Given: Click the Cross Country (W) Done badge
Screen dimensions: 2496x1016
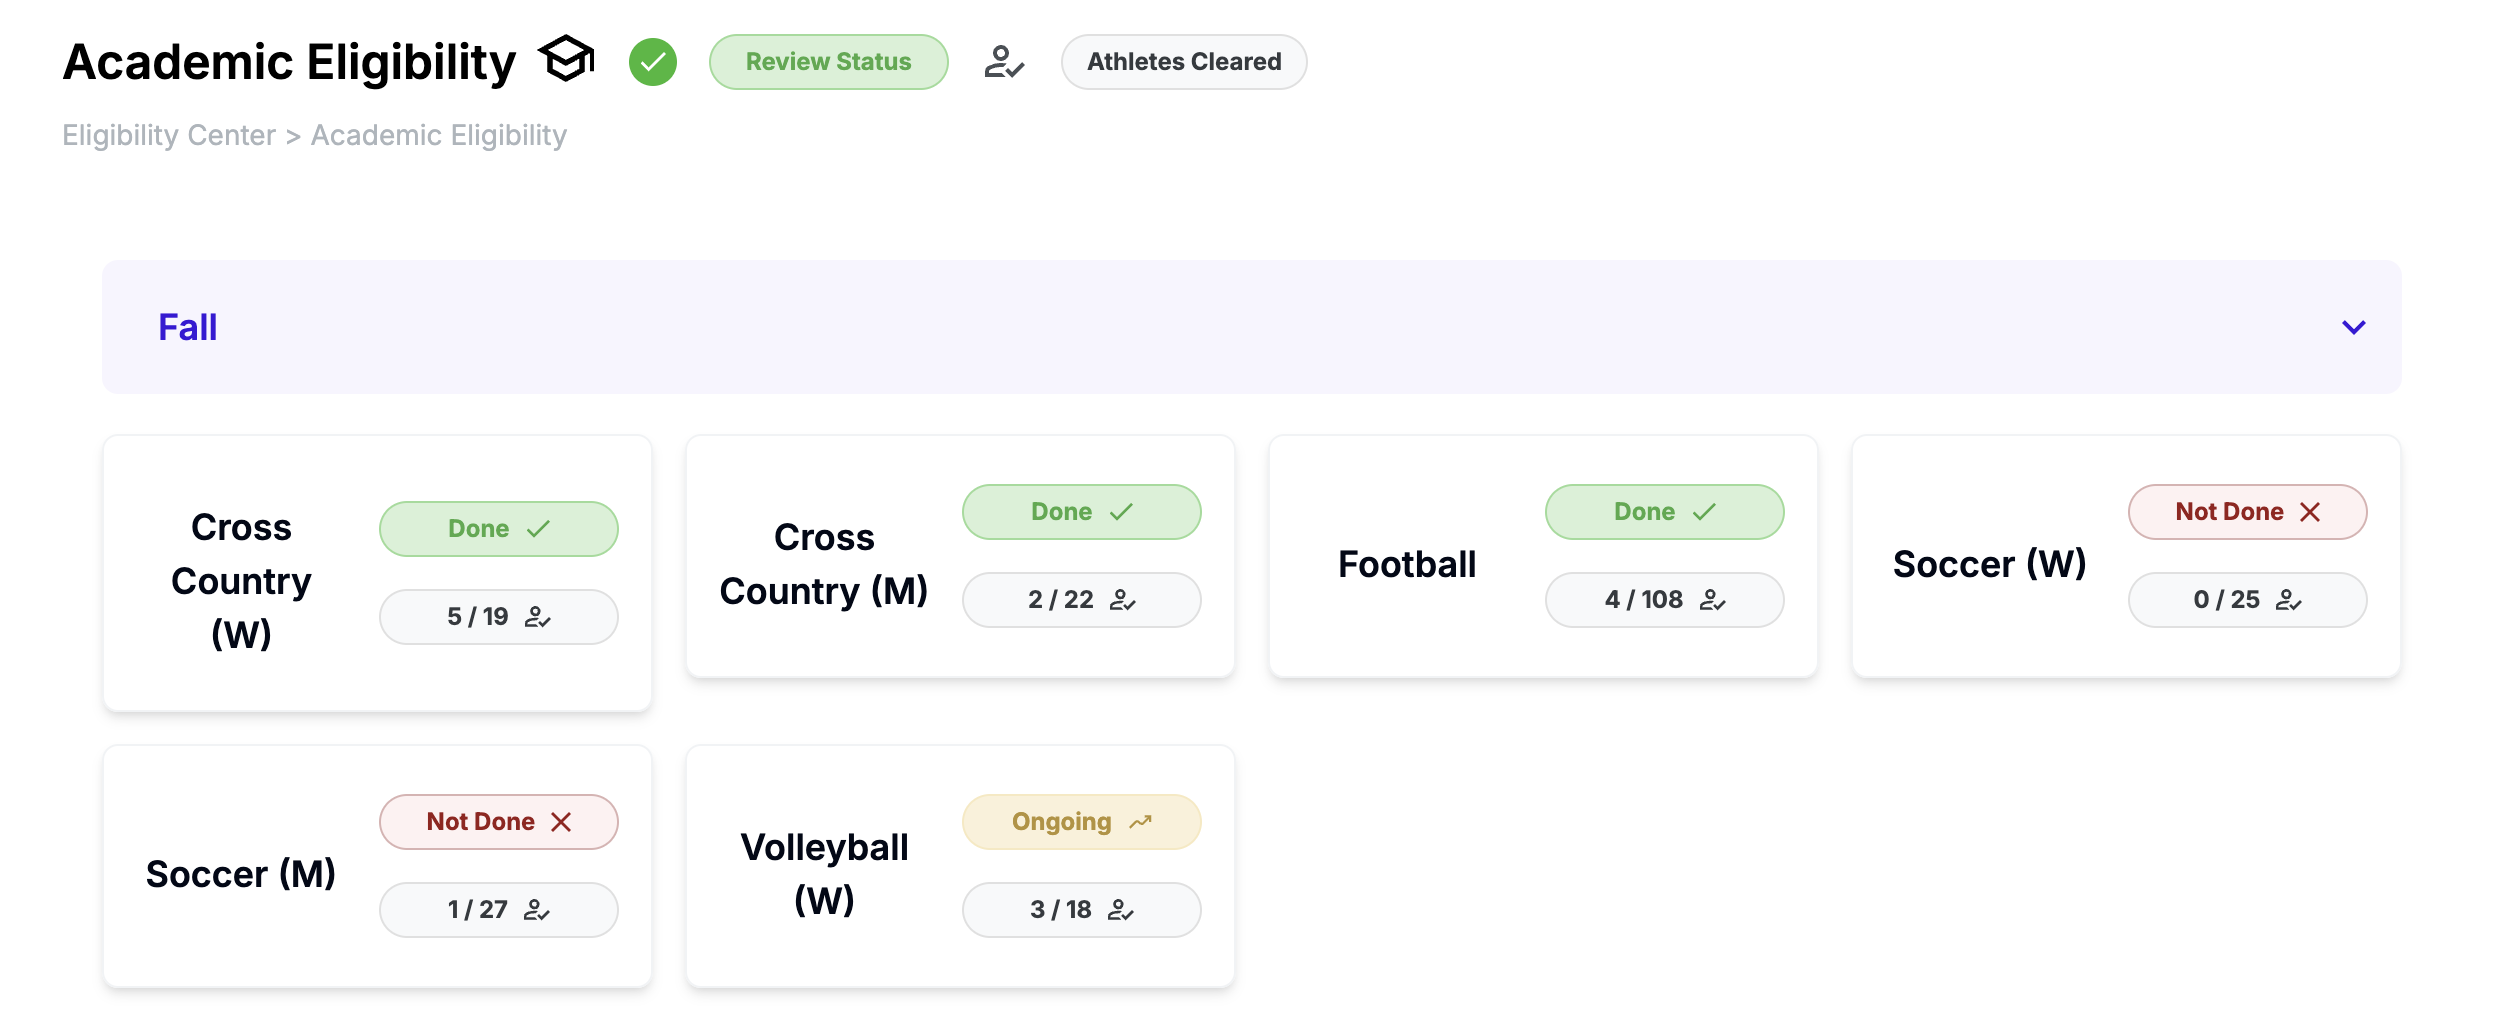Looking at the screenshot, I should coord(498,529).
